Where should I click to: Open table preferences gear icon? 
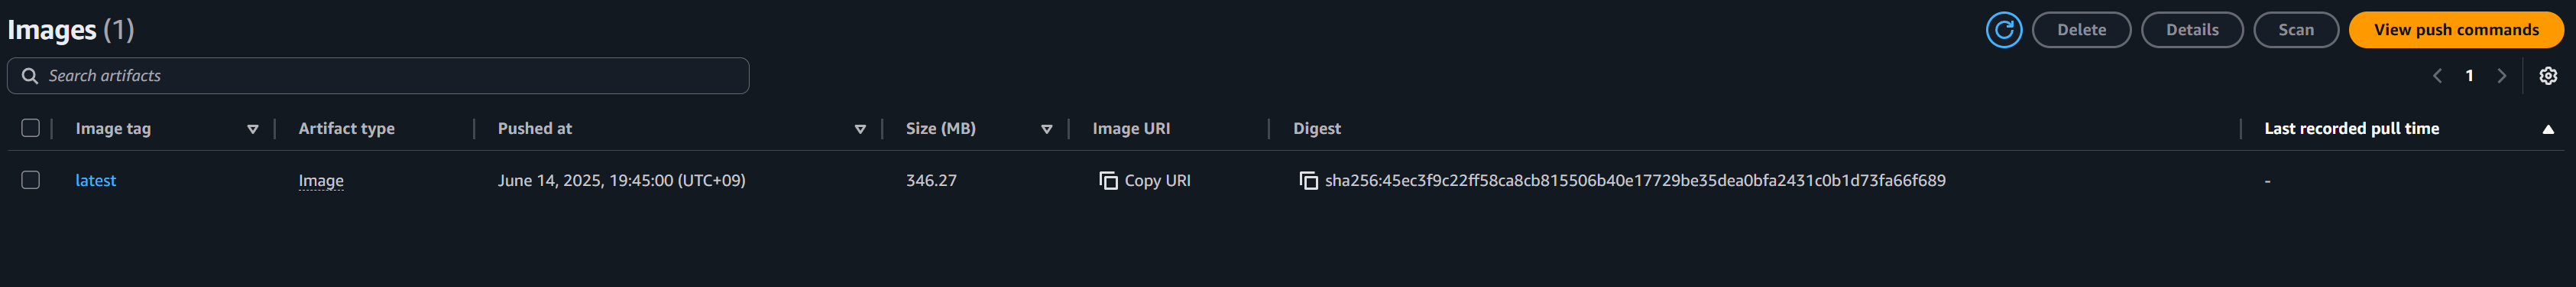(x=2548, y=76)
